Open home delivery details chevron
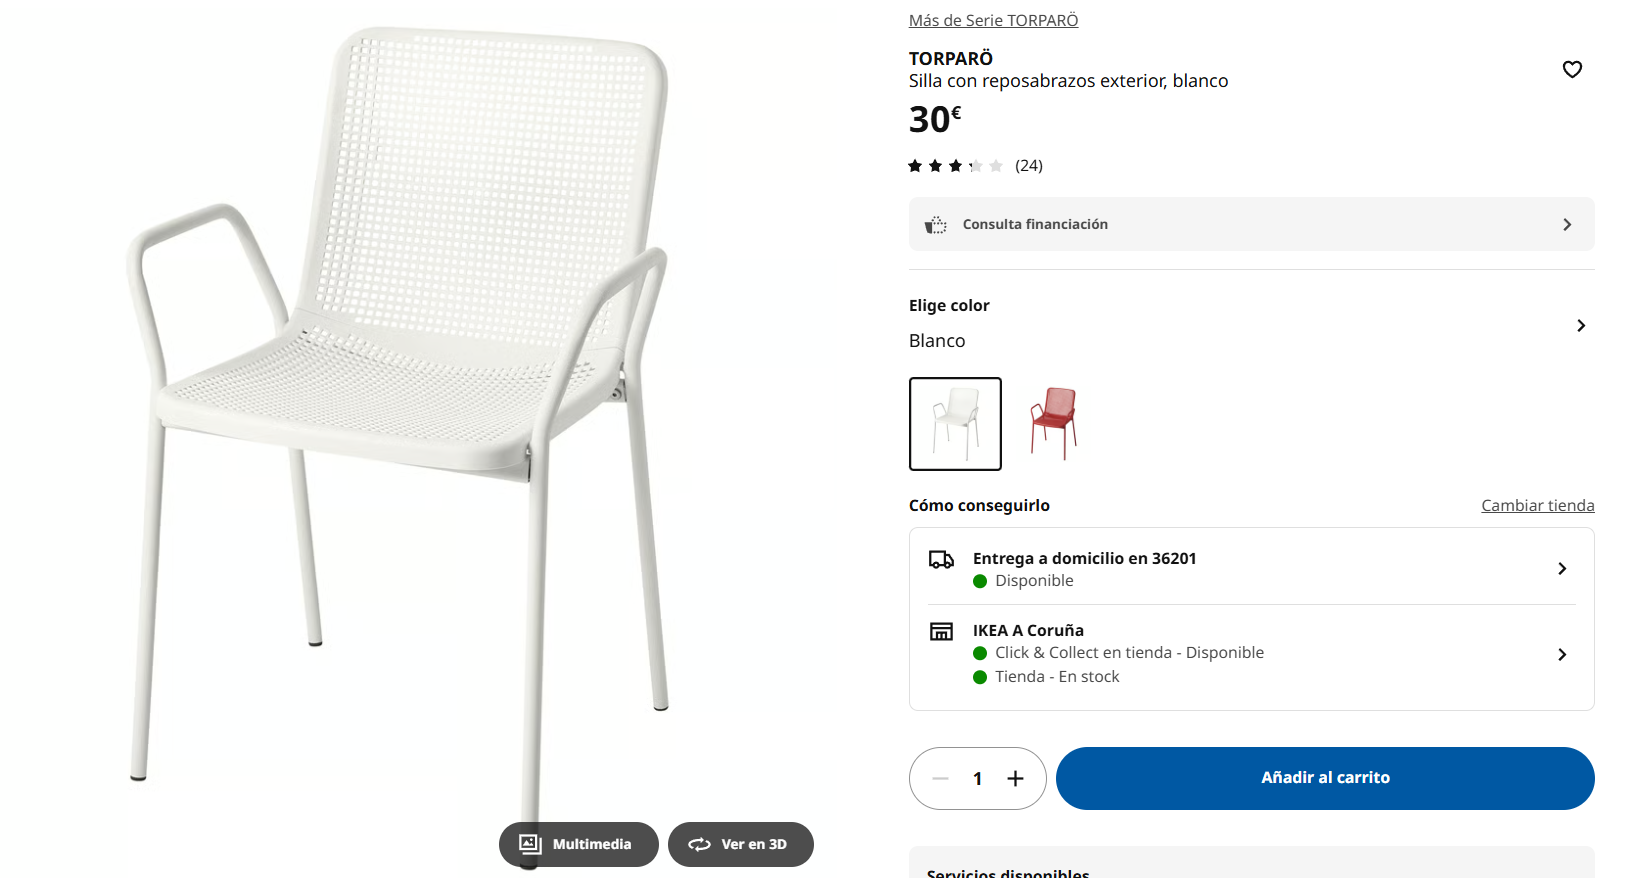Image resolution: width=1632 pixels, height=878 pixels. click(x=1562, y=569)
